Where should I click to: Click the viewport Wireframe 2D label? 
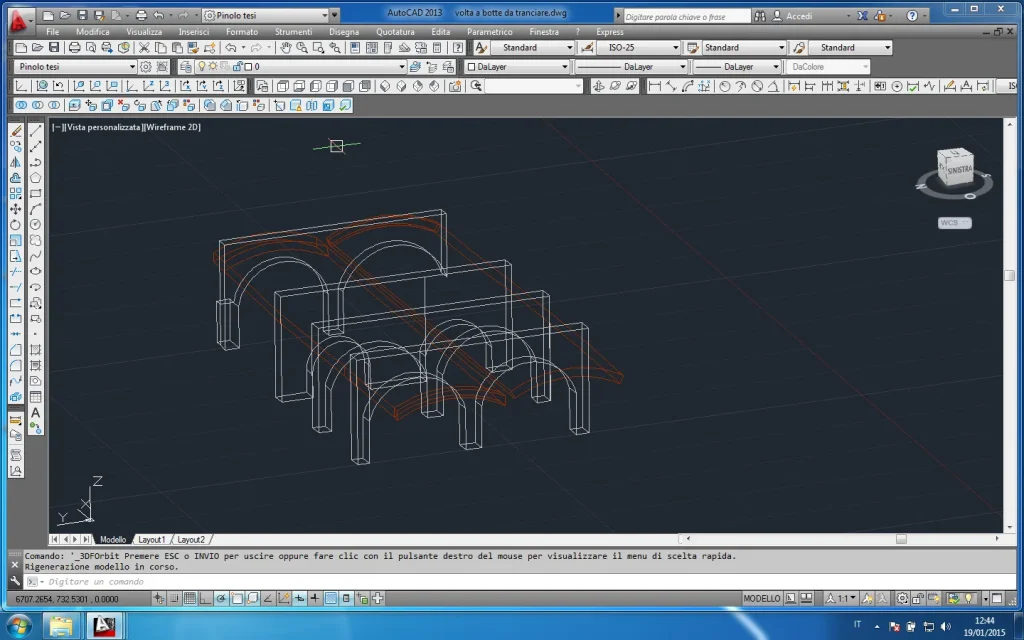(172, 127)
